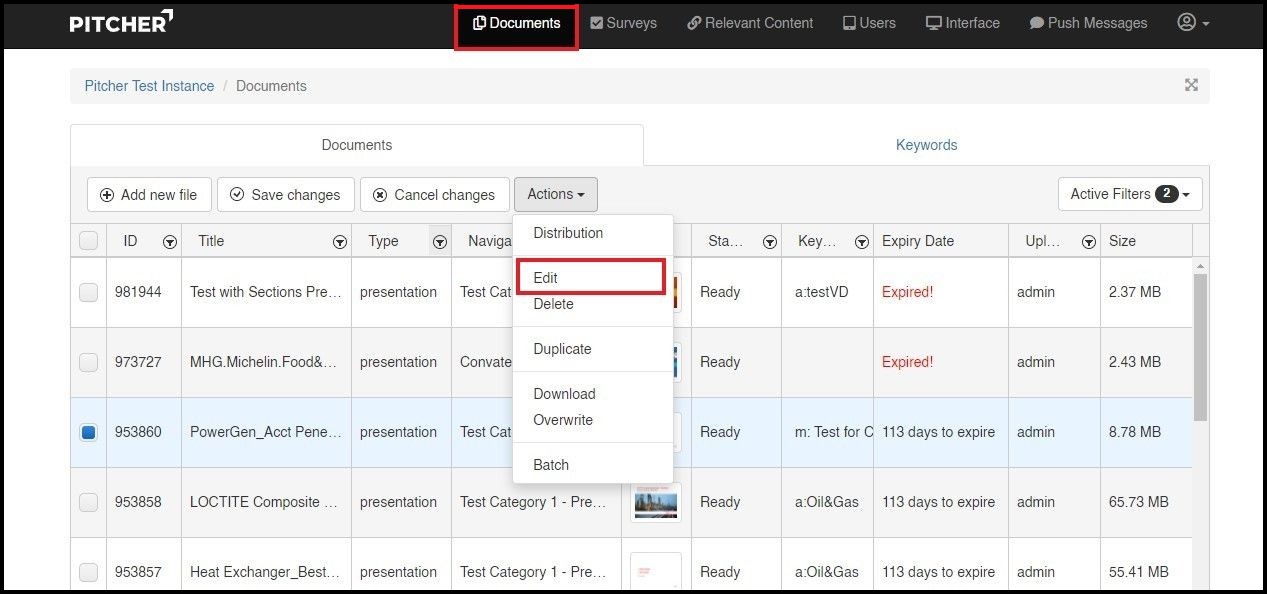Switch to the Keywords tab
Screen dimensions: 1267x594
point(926,145)
